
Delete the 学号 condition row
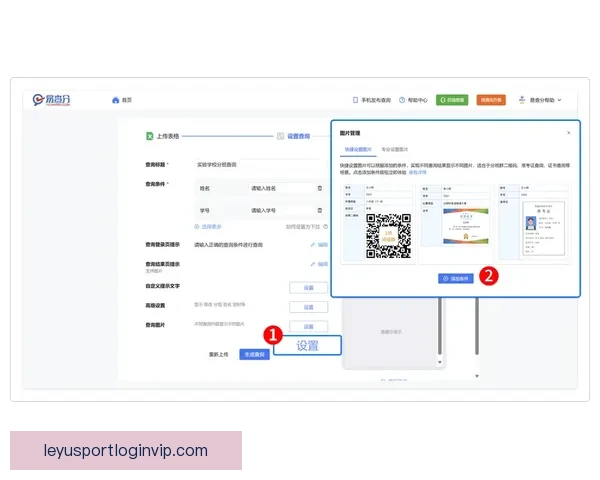tap(320, 211)
